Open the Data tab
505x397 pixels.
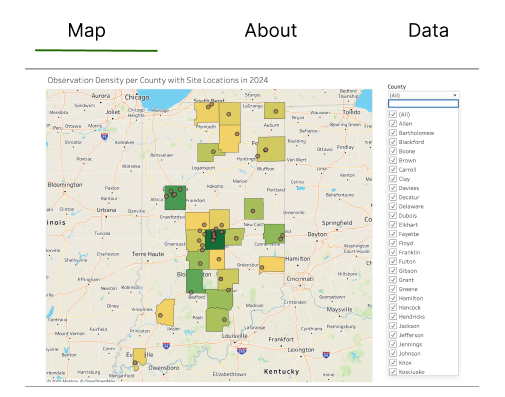(x=428, y=30)
